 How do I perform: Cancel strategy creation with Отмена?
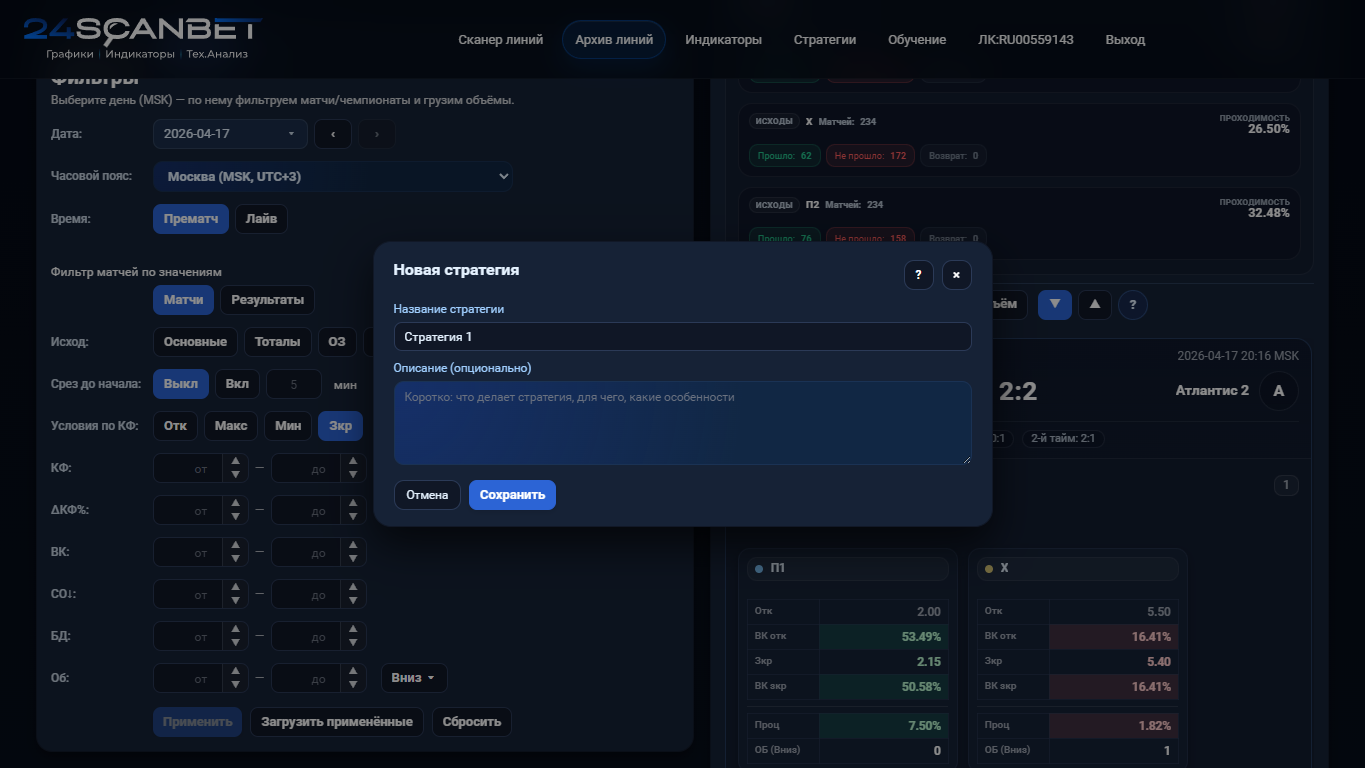(x=427, y=495)
